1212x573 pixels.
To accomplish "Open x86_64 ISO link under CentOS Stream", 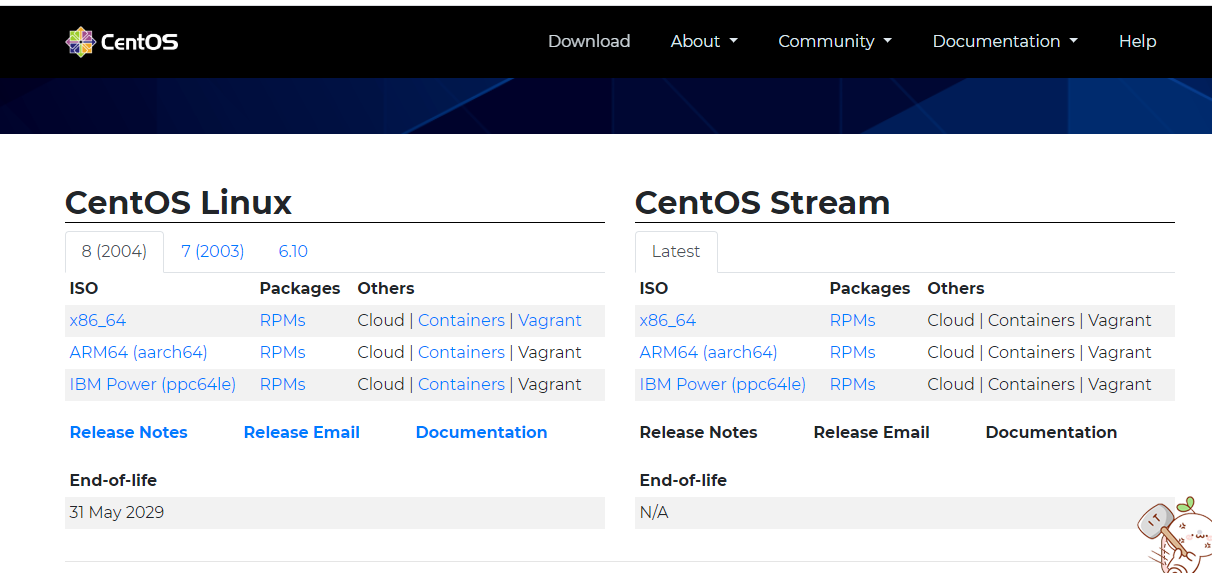I will click(x=668, y=320).
